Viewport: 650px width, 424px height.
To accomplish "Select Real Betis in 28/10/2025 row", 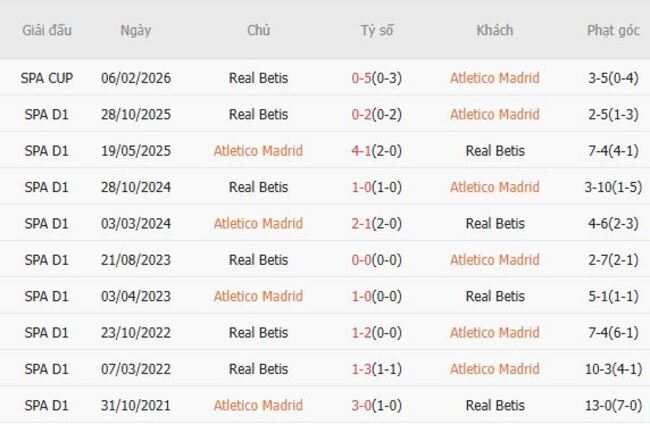I will (258, 114).
